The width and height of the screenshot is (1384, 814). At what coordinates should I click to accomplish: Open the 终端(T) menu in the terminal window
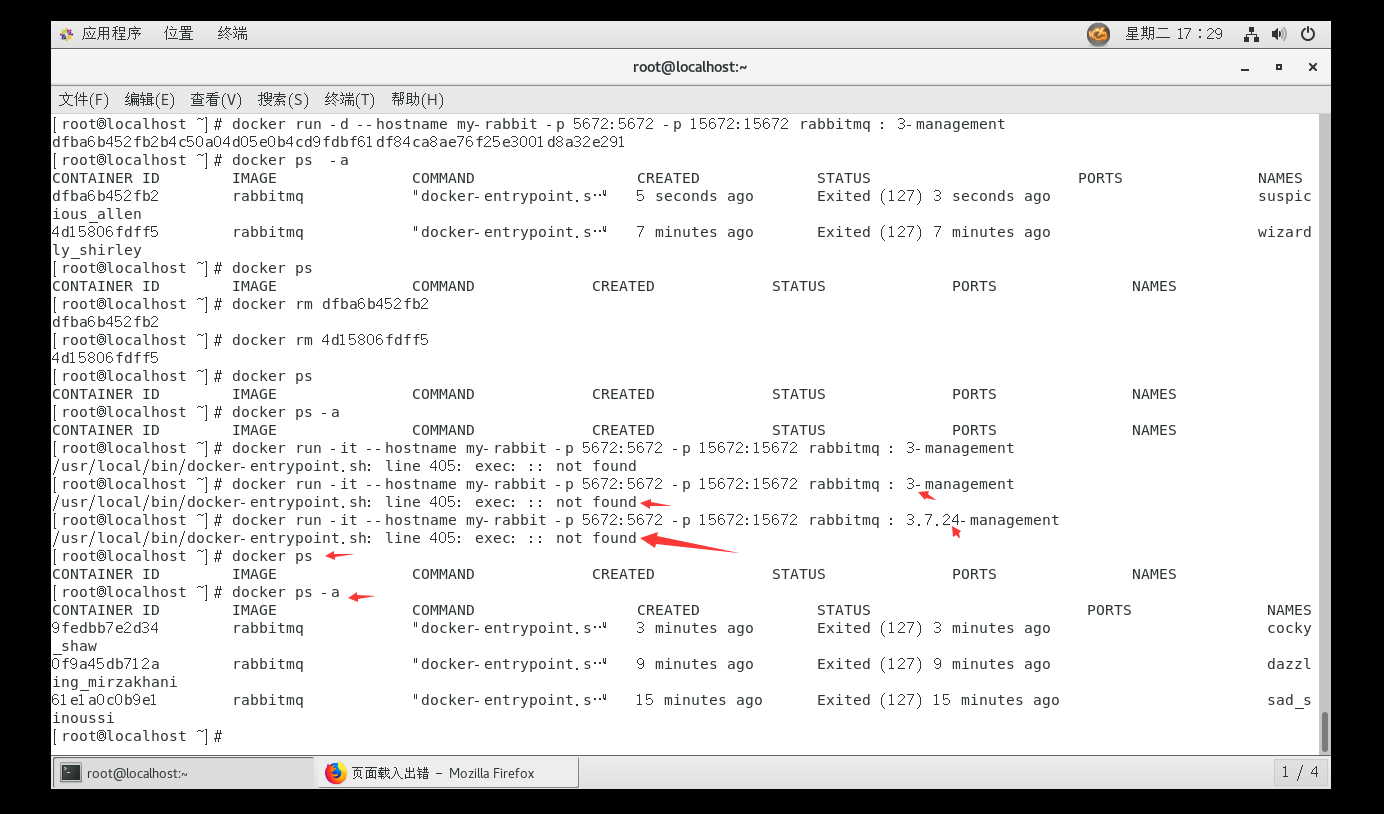(350, 99)
